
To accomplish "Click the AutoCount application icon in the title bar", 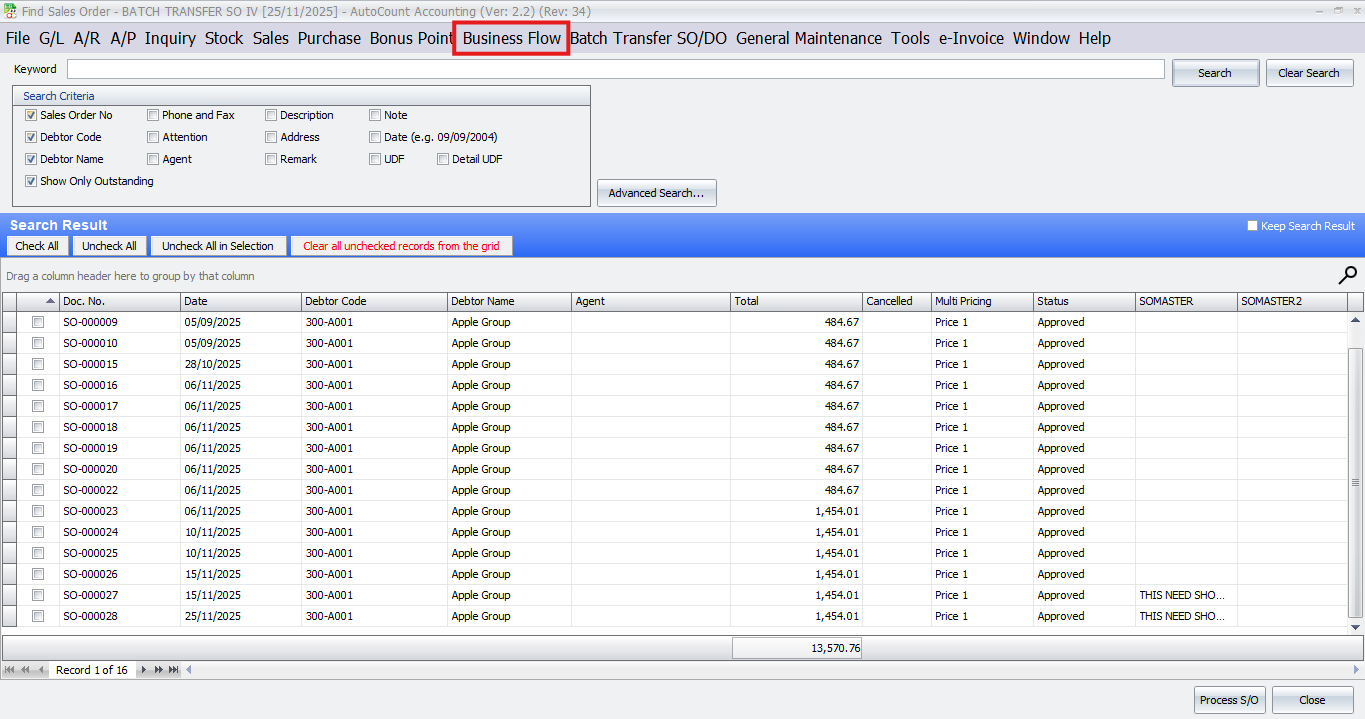I will coord(8,9).
